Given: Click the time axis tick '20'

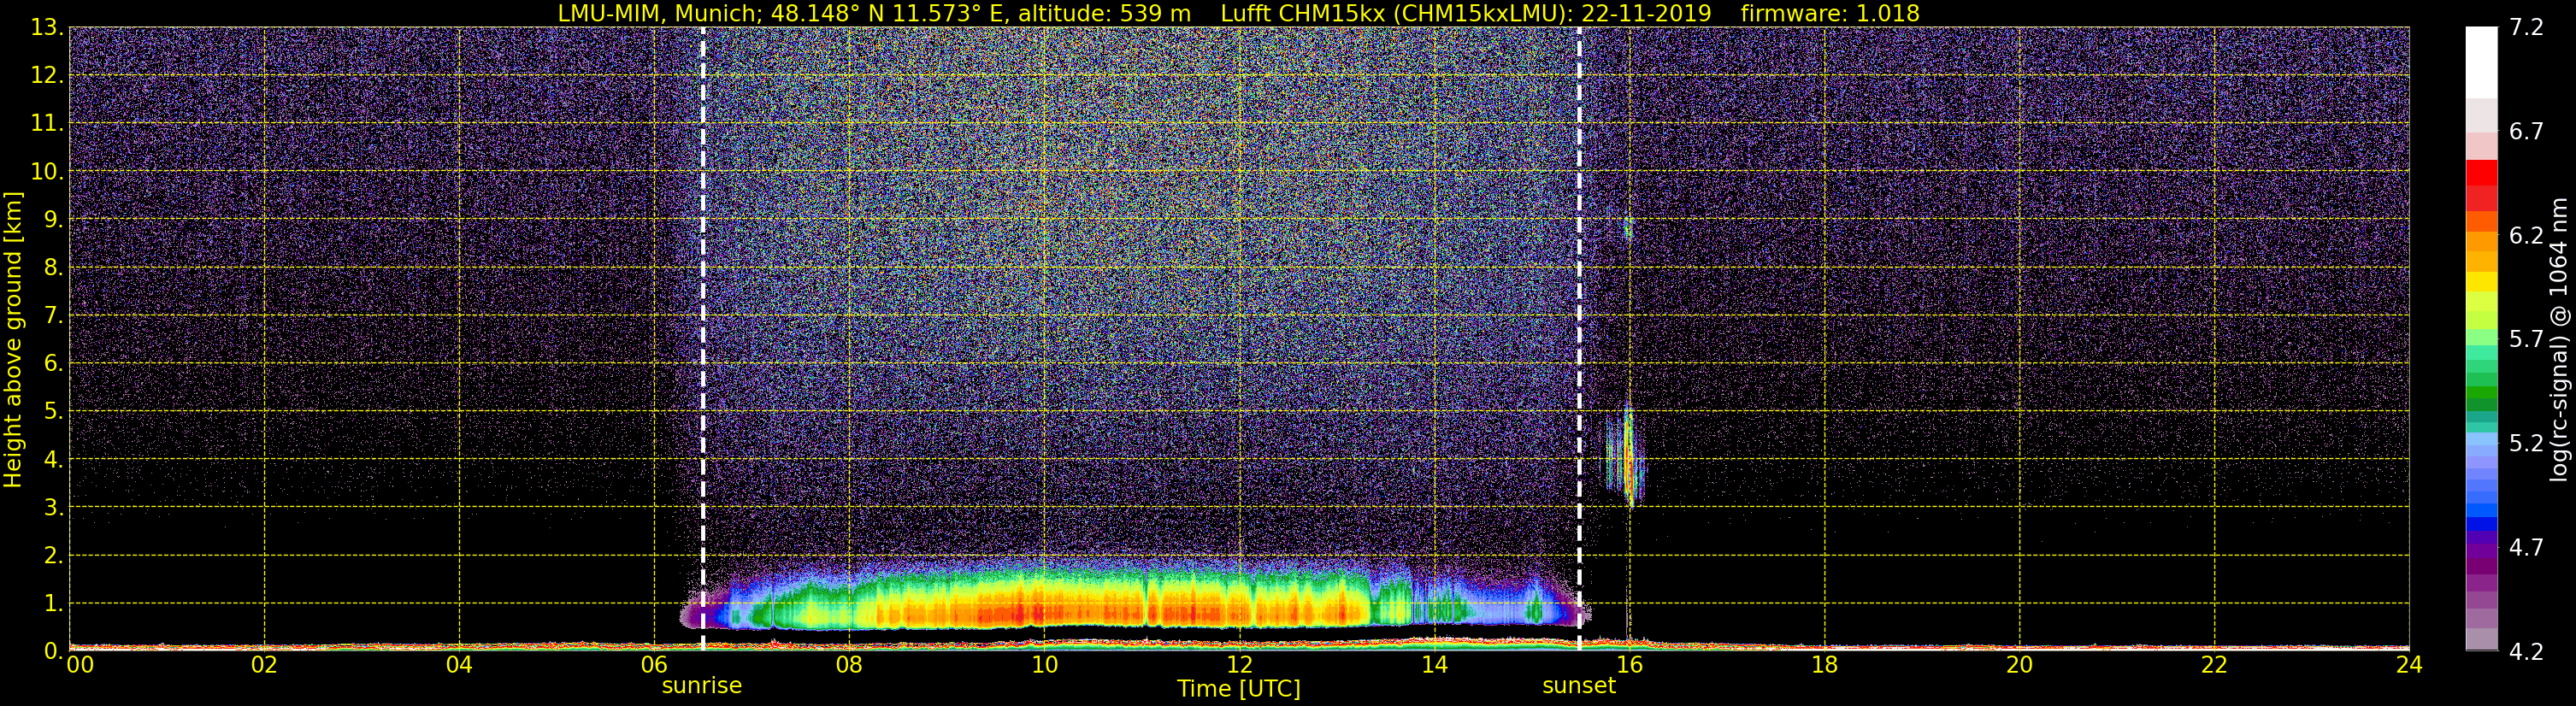Looking at the screenshot, I should pos(2019,665).
